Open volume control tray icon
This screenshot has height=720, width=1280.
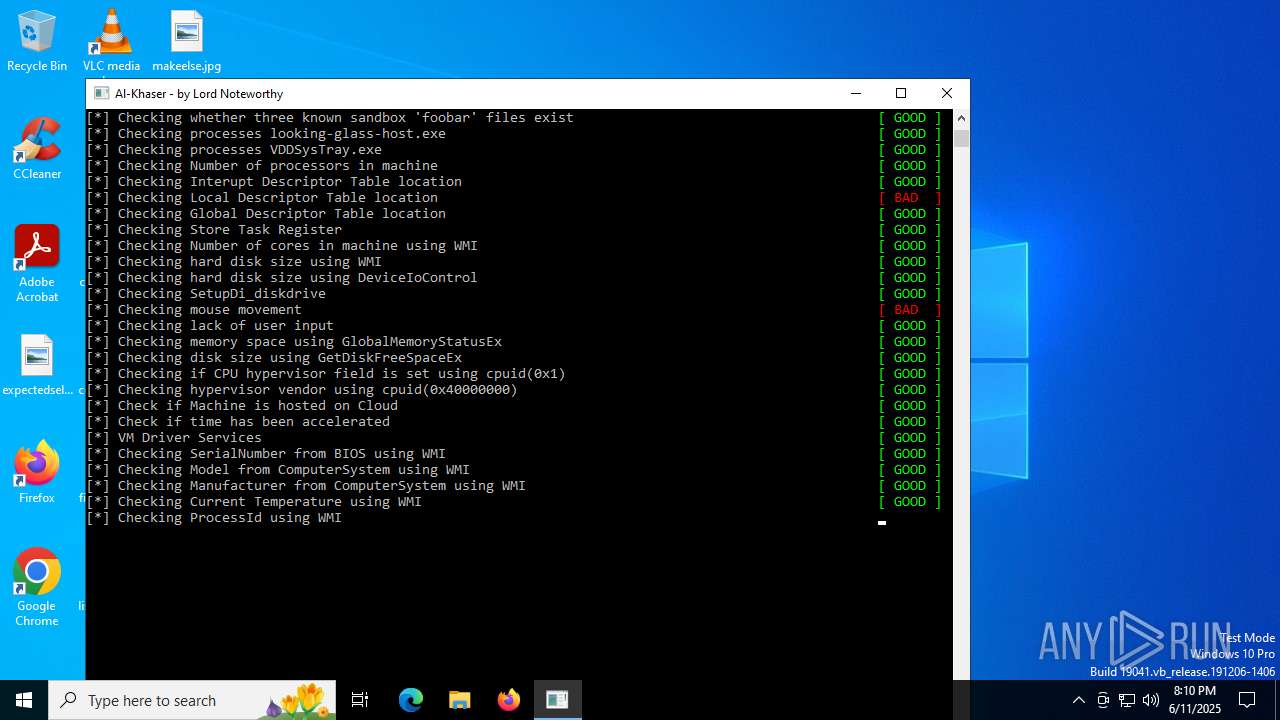[1151, 700]
